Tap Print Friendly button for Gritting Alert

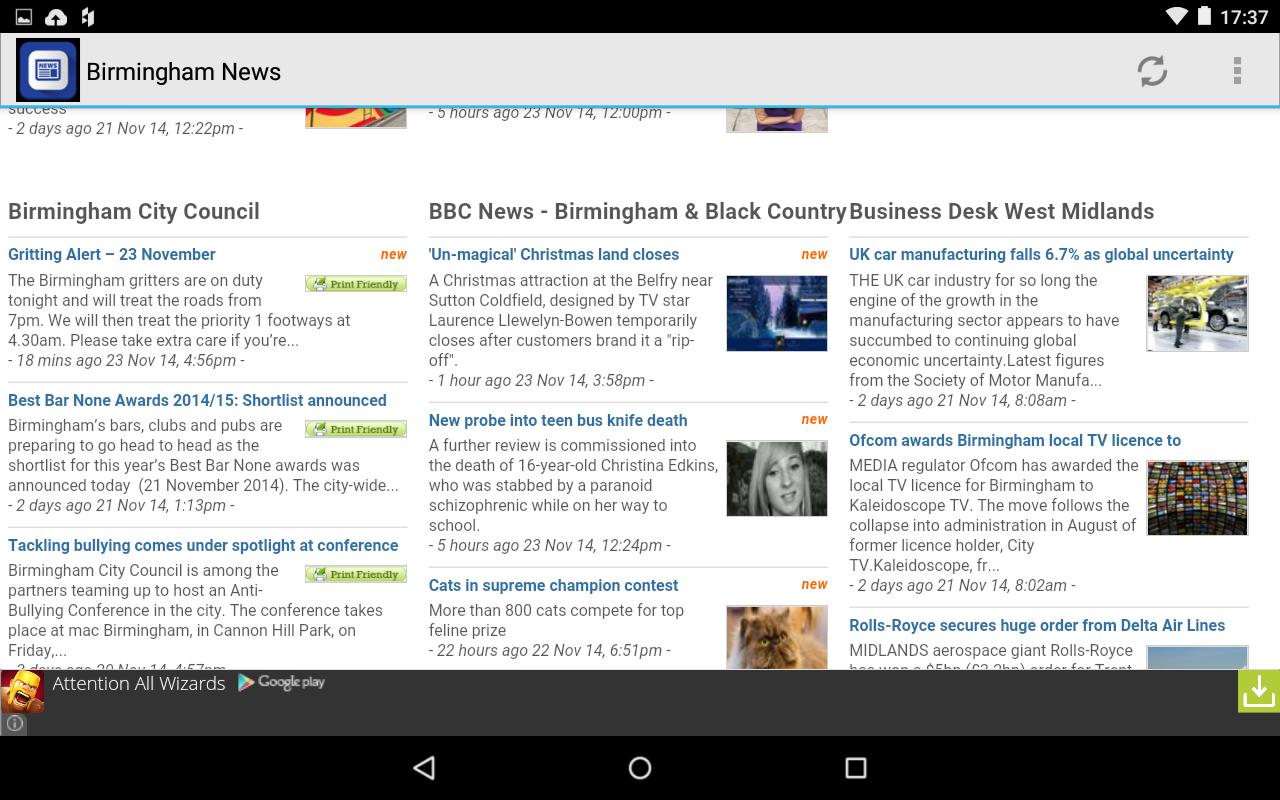point(356,284)
